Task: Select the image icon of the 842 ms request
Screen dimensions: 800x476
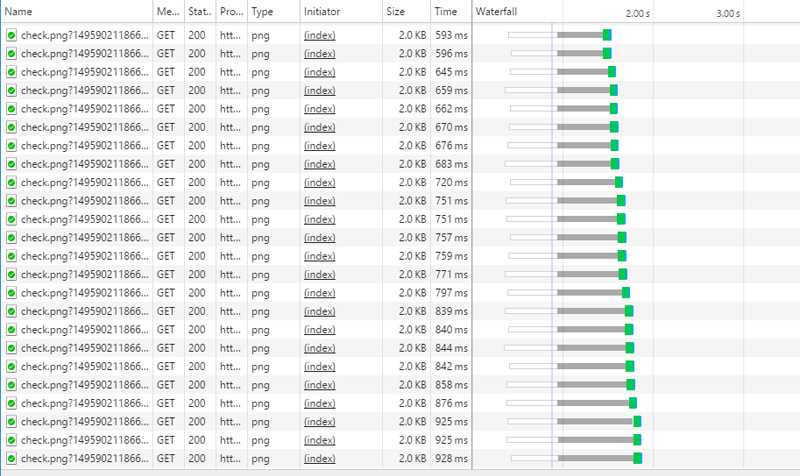Action: pyautogui.click(x=11, y=366)
